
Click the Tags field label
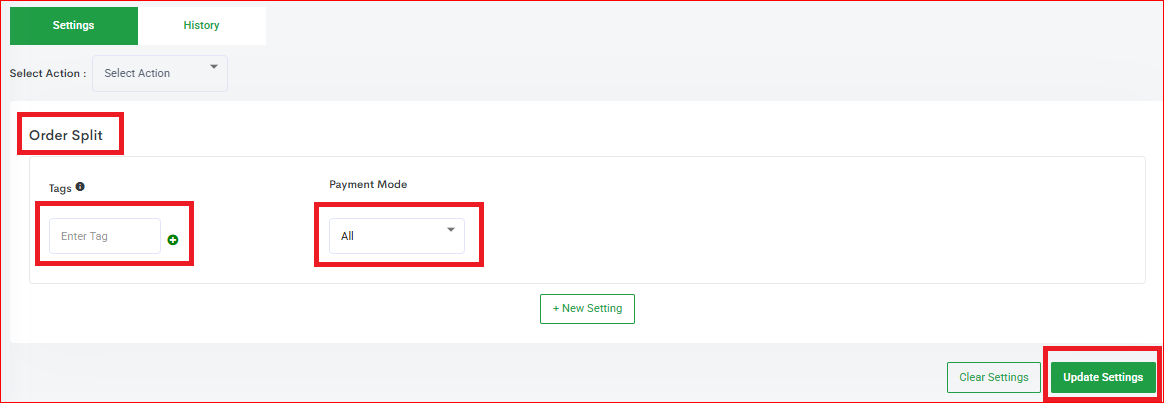59,187
